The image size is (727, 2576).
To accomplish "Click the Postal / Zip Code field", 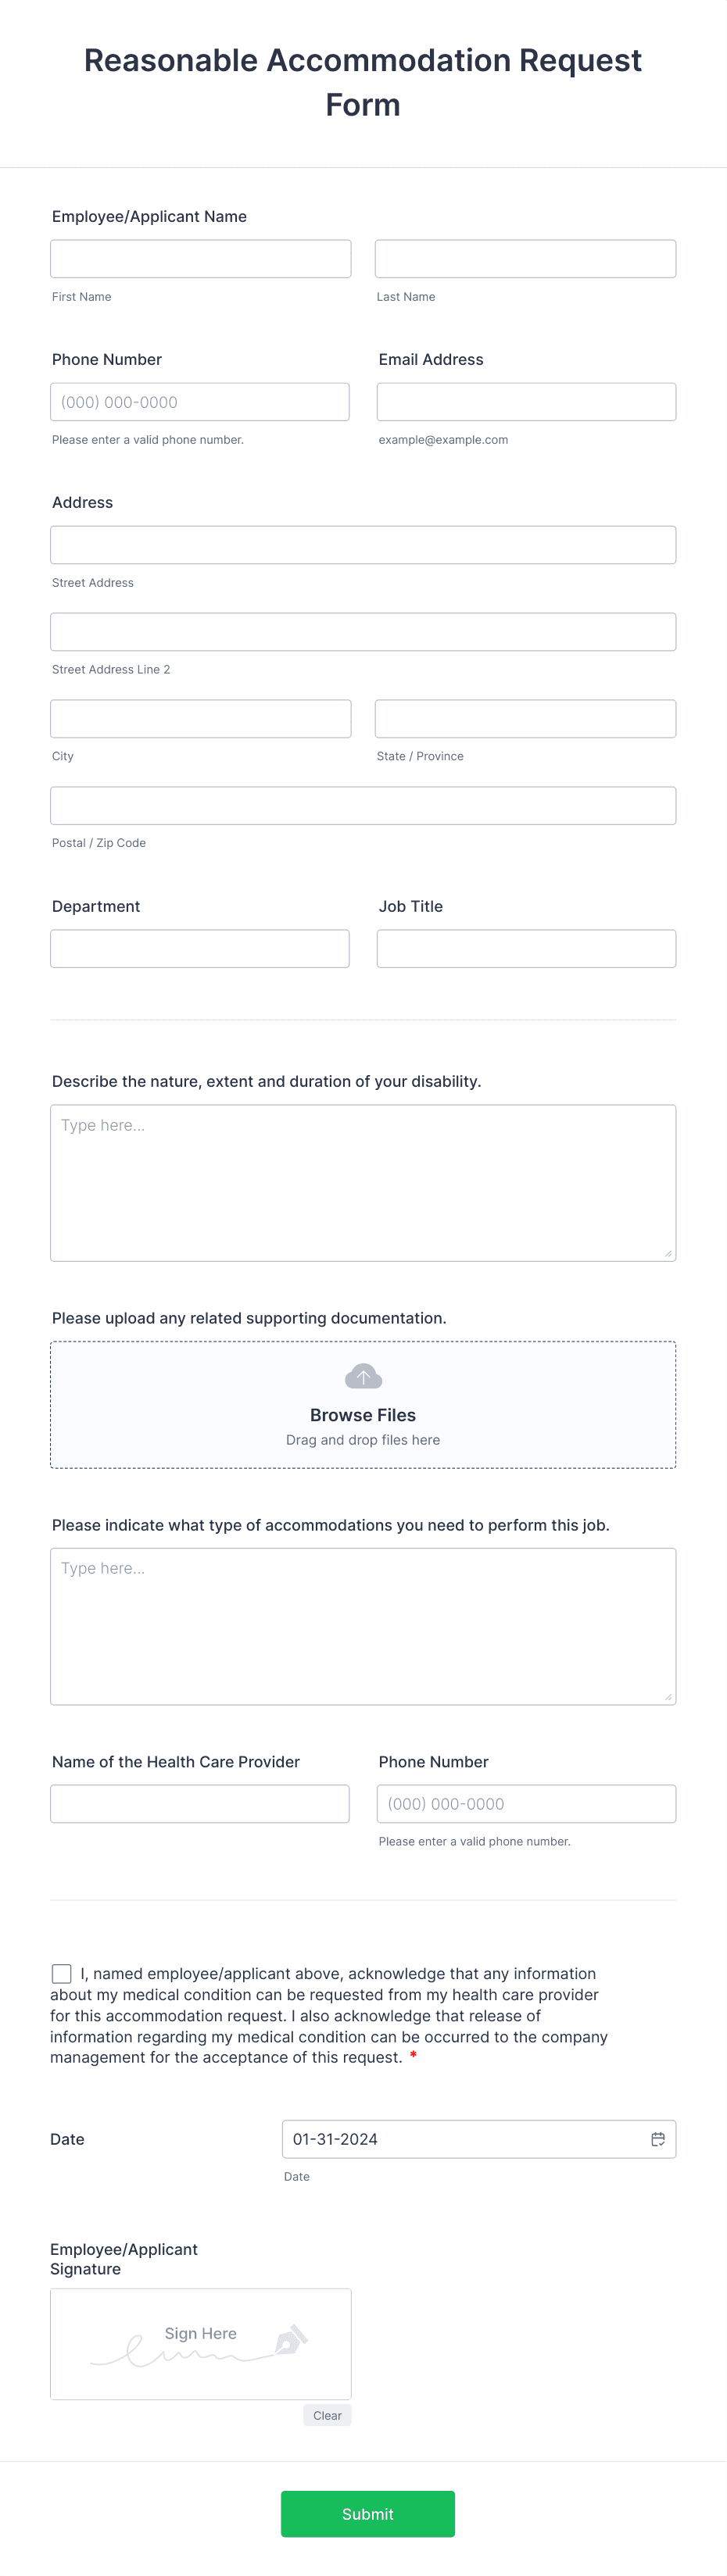I will 363,806.
